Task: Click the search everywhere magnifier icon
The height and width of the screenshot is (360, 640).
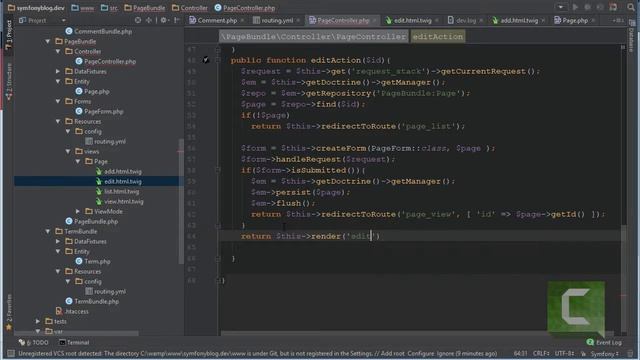Action: click(631, 7)
